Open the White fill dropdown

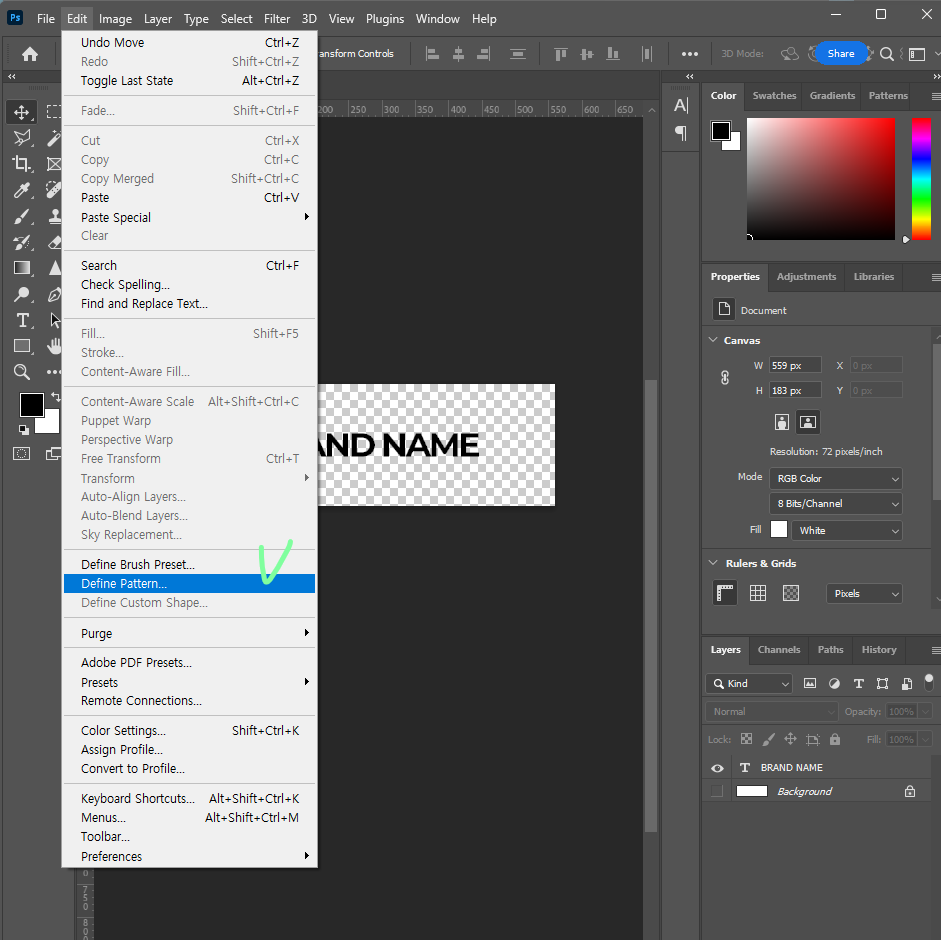click(x=847, y=531)
